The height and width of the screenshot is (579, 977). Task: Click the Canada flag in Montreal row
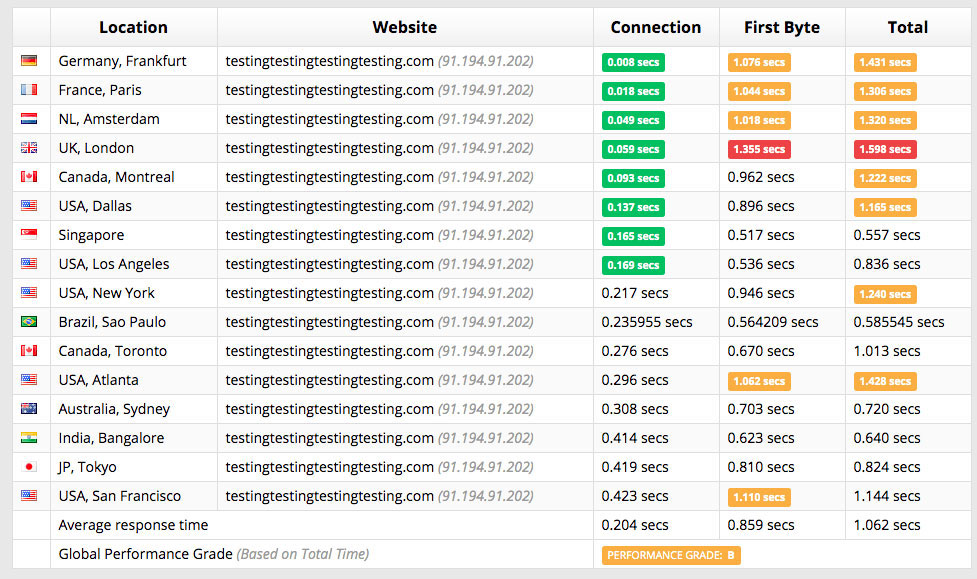29,176
